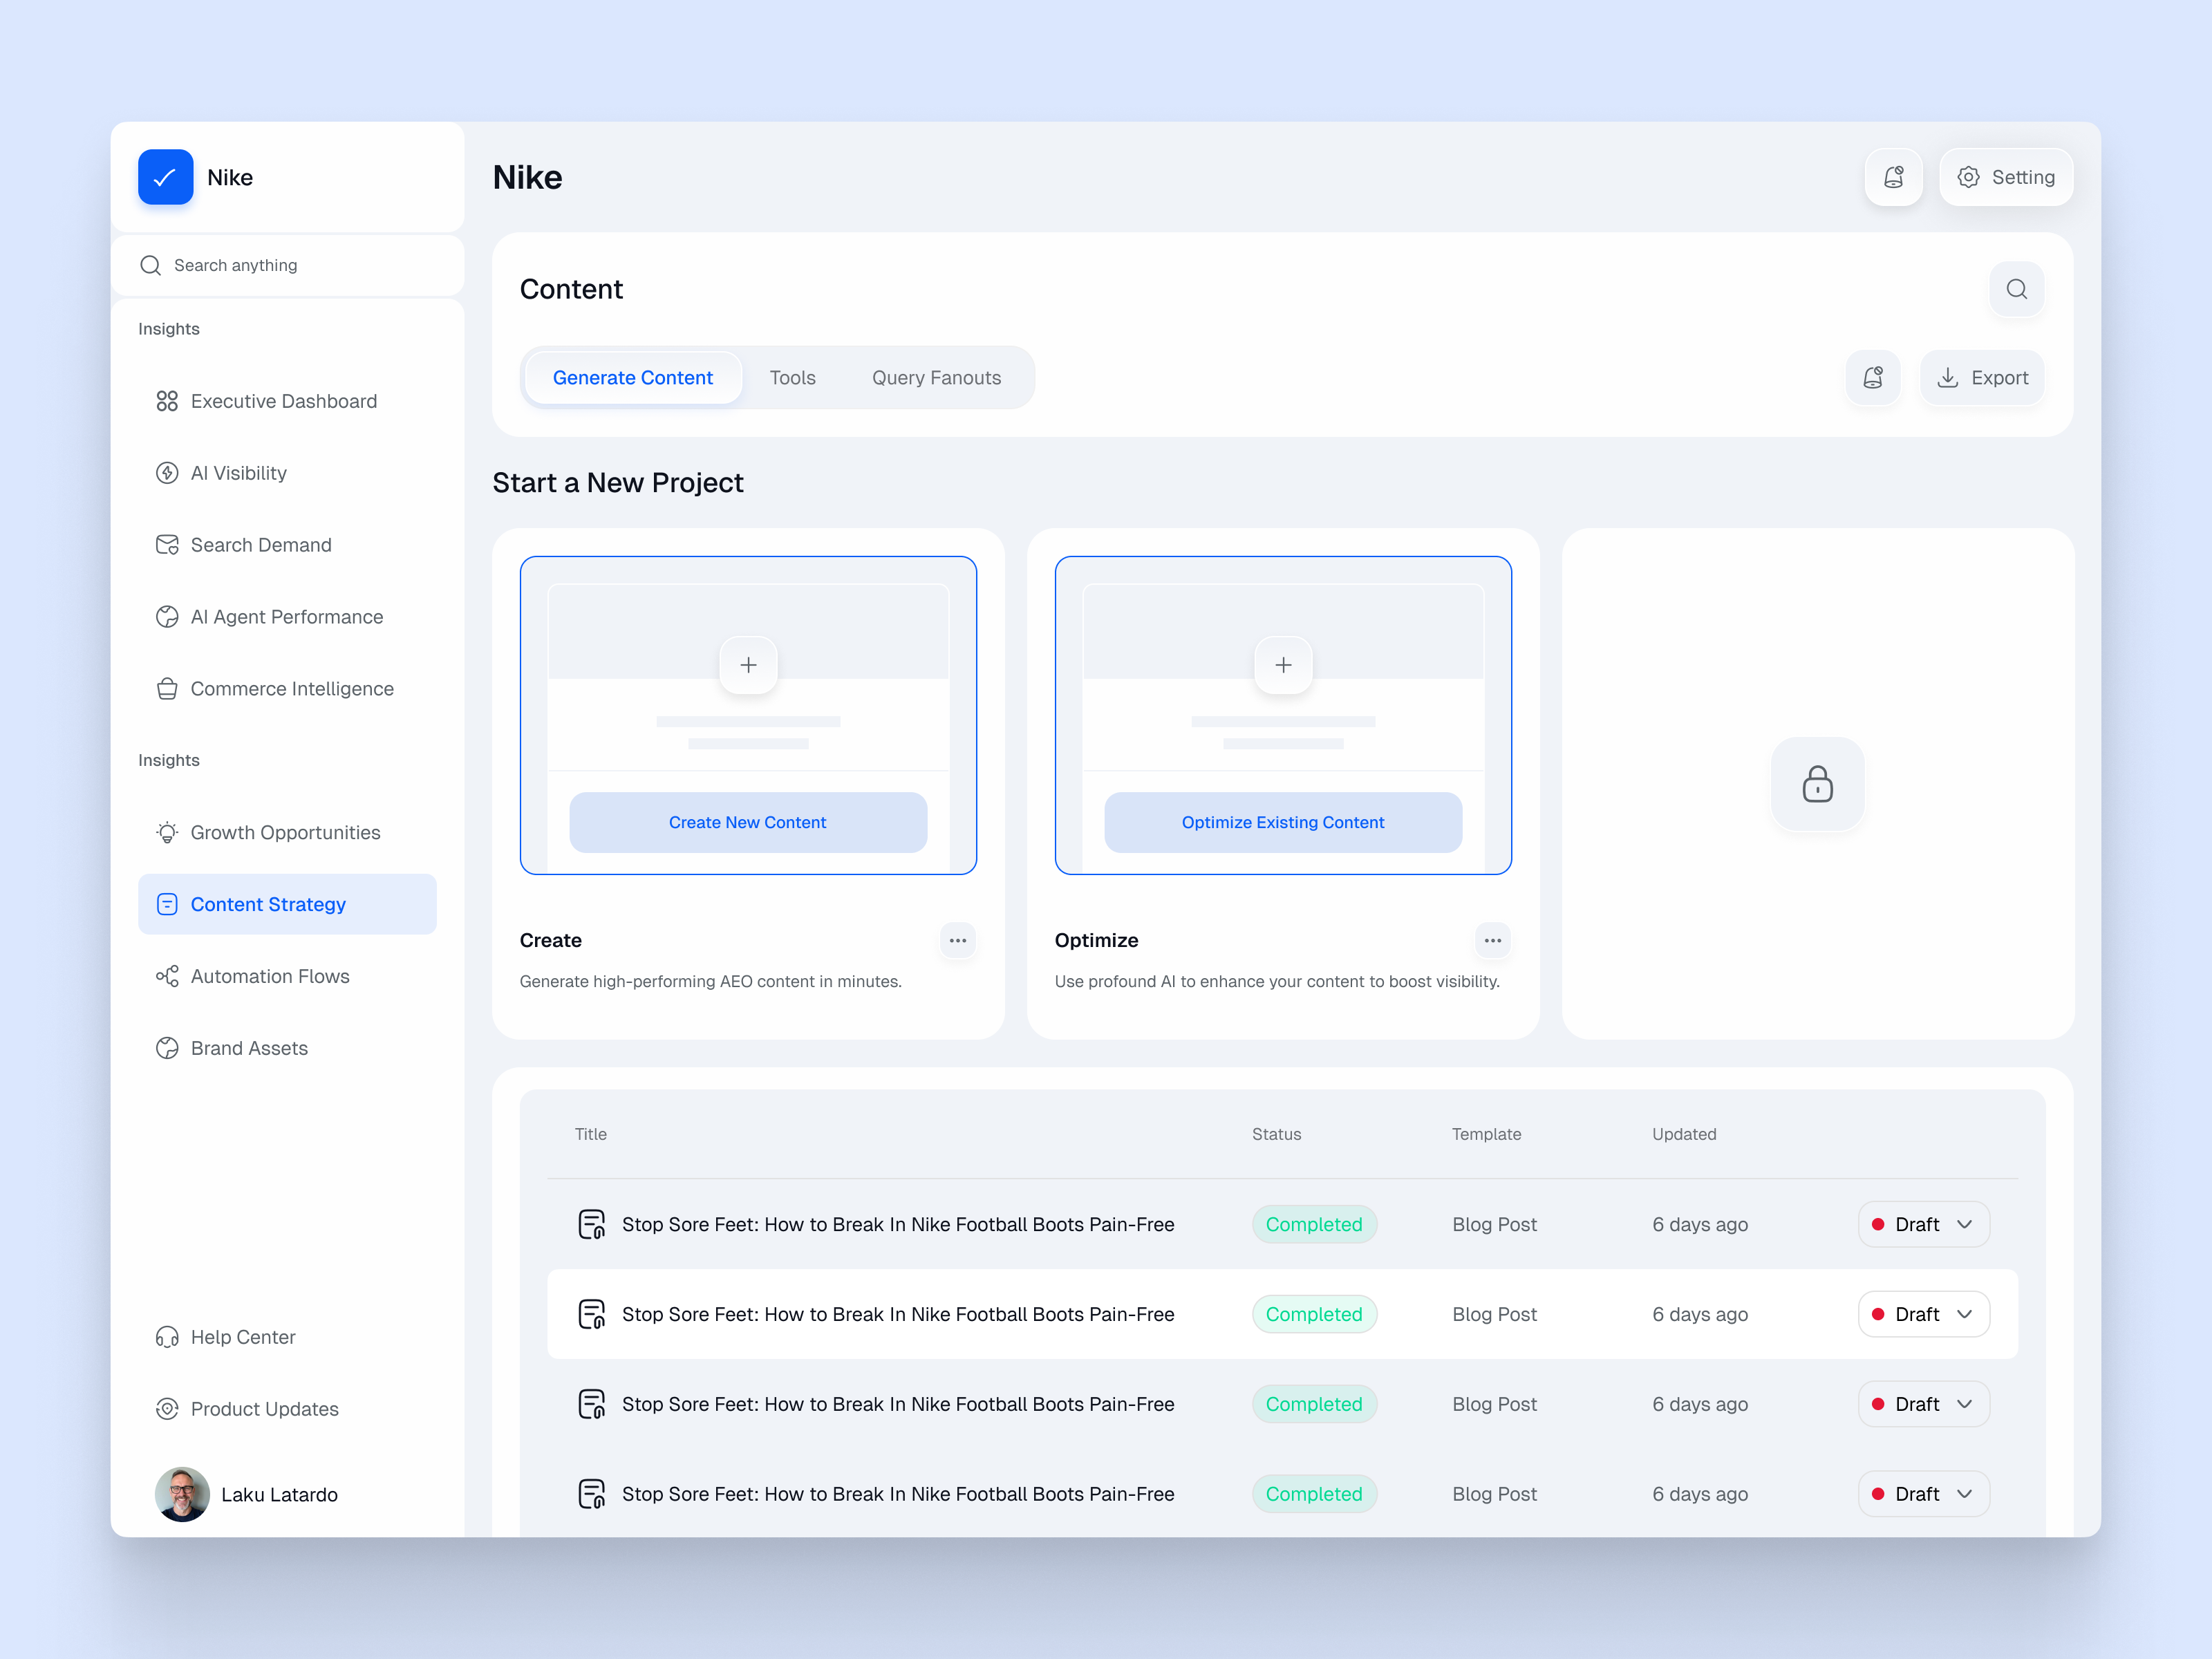
Task: Click the Setting button
Action: pos(2005,177)
